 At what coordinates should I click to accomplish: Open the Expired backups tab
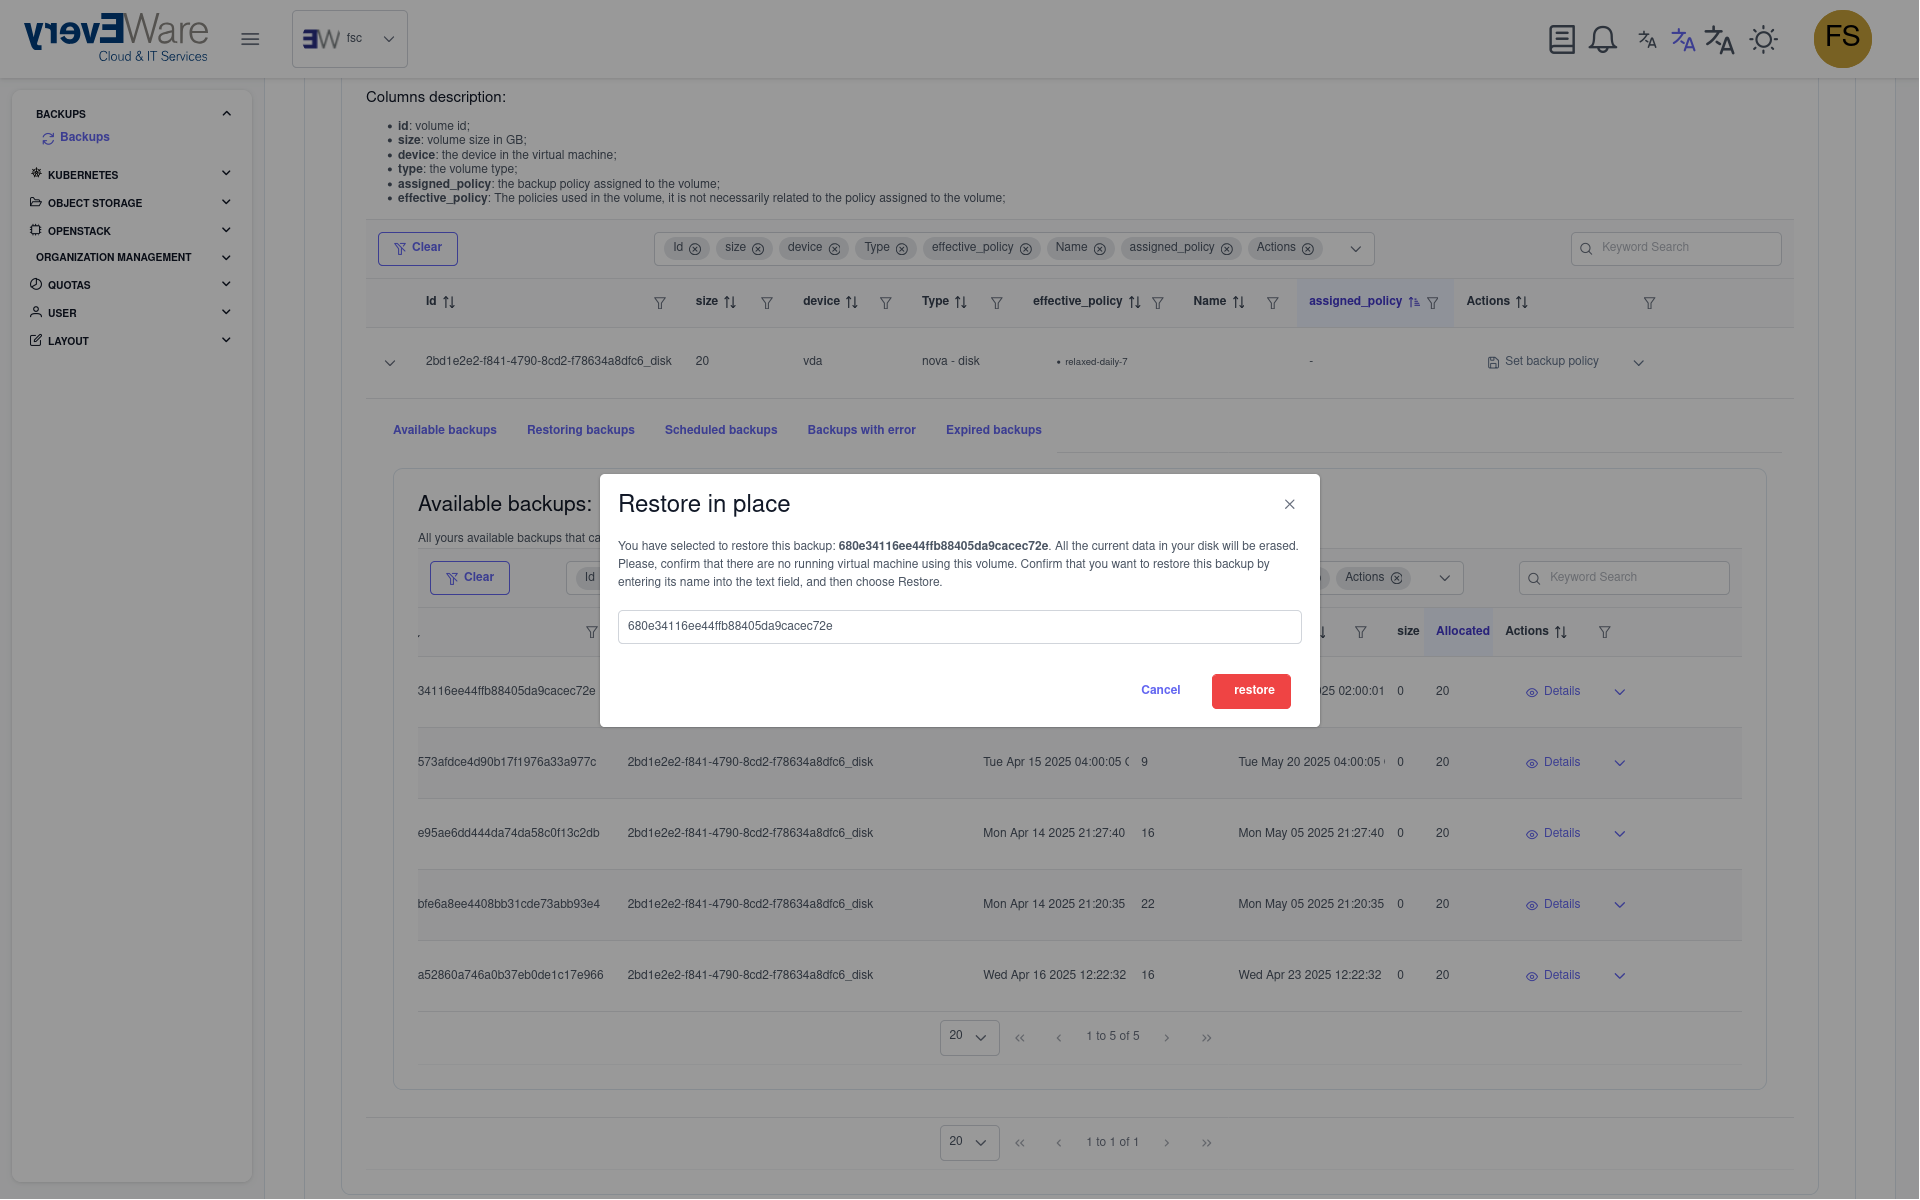[993, 430]
